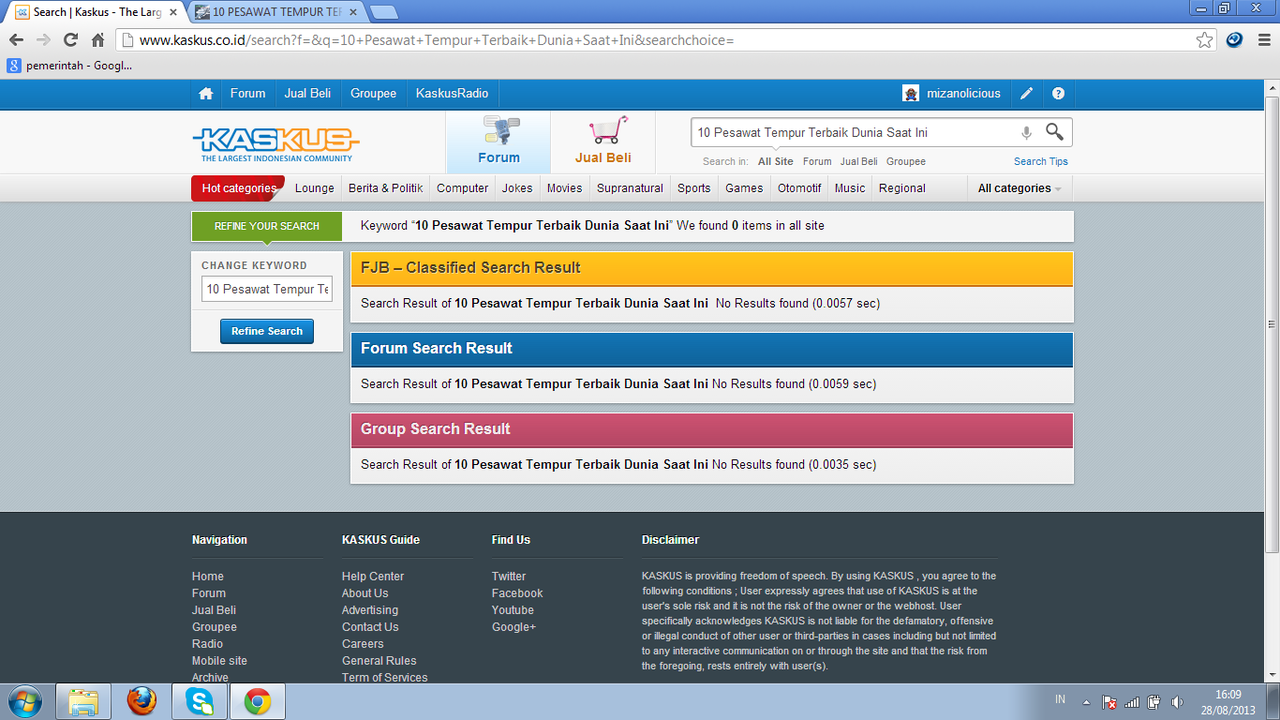The width and height of the screenshot is (1280, 720).
Task: Open the Twitter link under Find Us
Action: (509, 576)
